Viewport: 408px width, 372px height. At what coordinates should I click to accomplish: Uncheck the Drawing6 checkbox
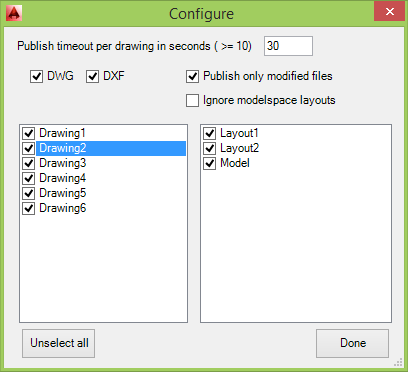[x=29, y=208]
